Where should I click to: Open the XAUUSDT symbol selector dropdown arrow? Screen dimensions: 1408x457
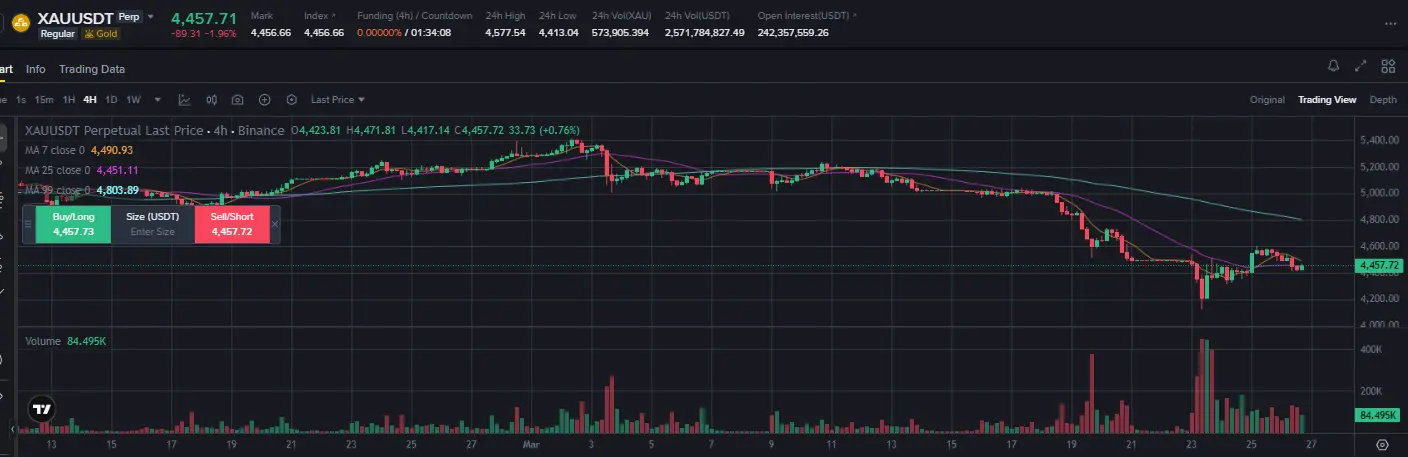coord(150,17)
